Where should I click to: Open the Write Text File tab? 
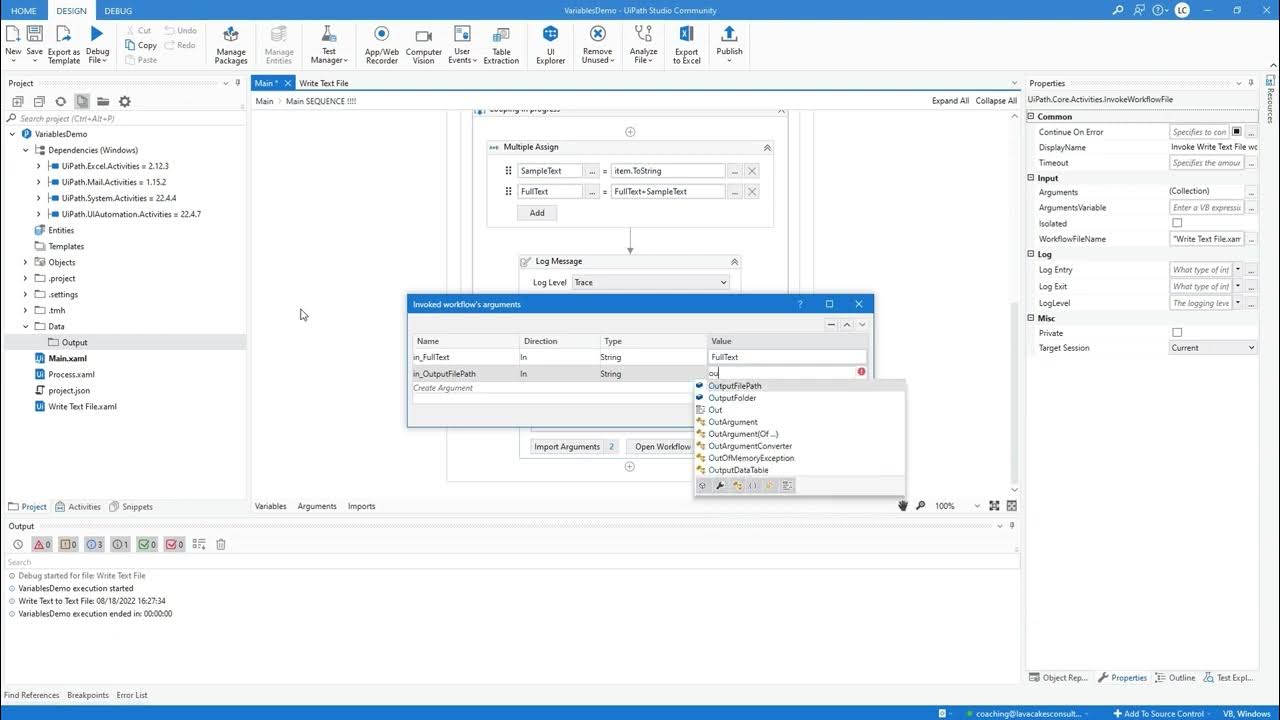click(324, 83)
